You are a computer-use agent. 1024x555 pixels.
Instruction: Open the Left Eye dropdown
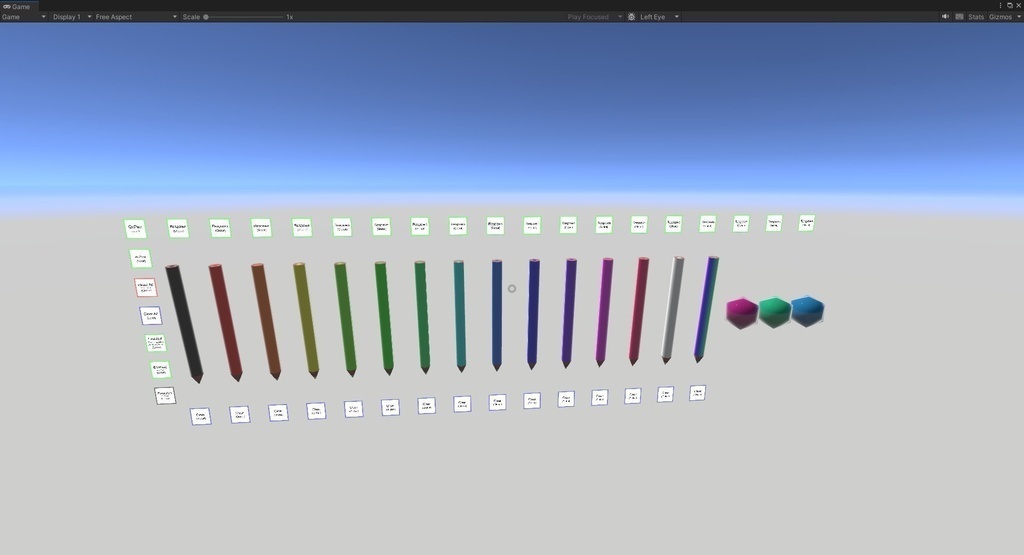[x=660, y=17]
